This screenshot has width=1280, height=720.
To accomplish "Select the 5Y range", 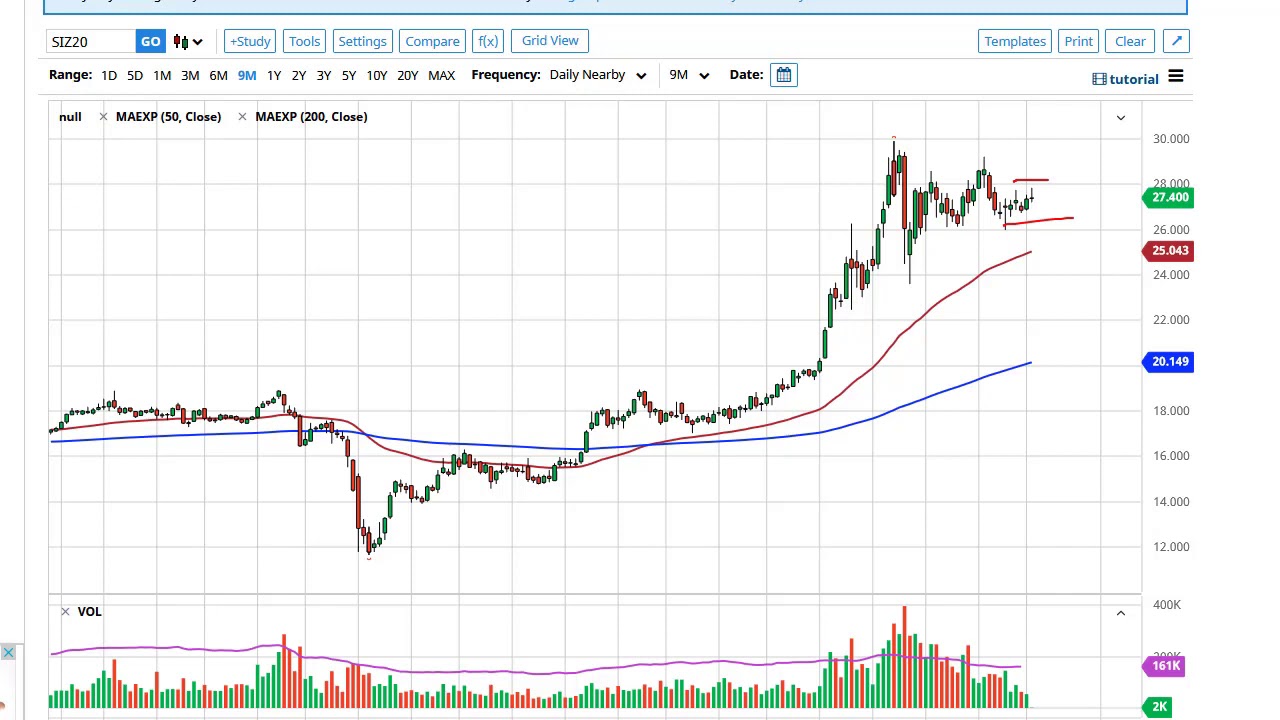I will (349, 76).
